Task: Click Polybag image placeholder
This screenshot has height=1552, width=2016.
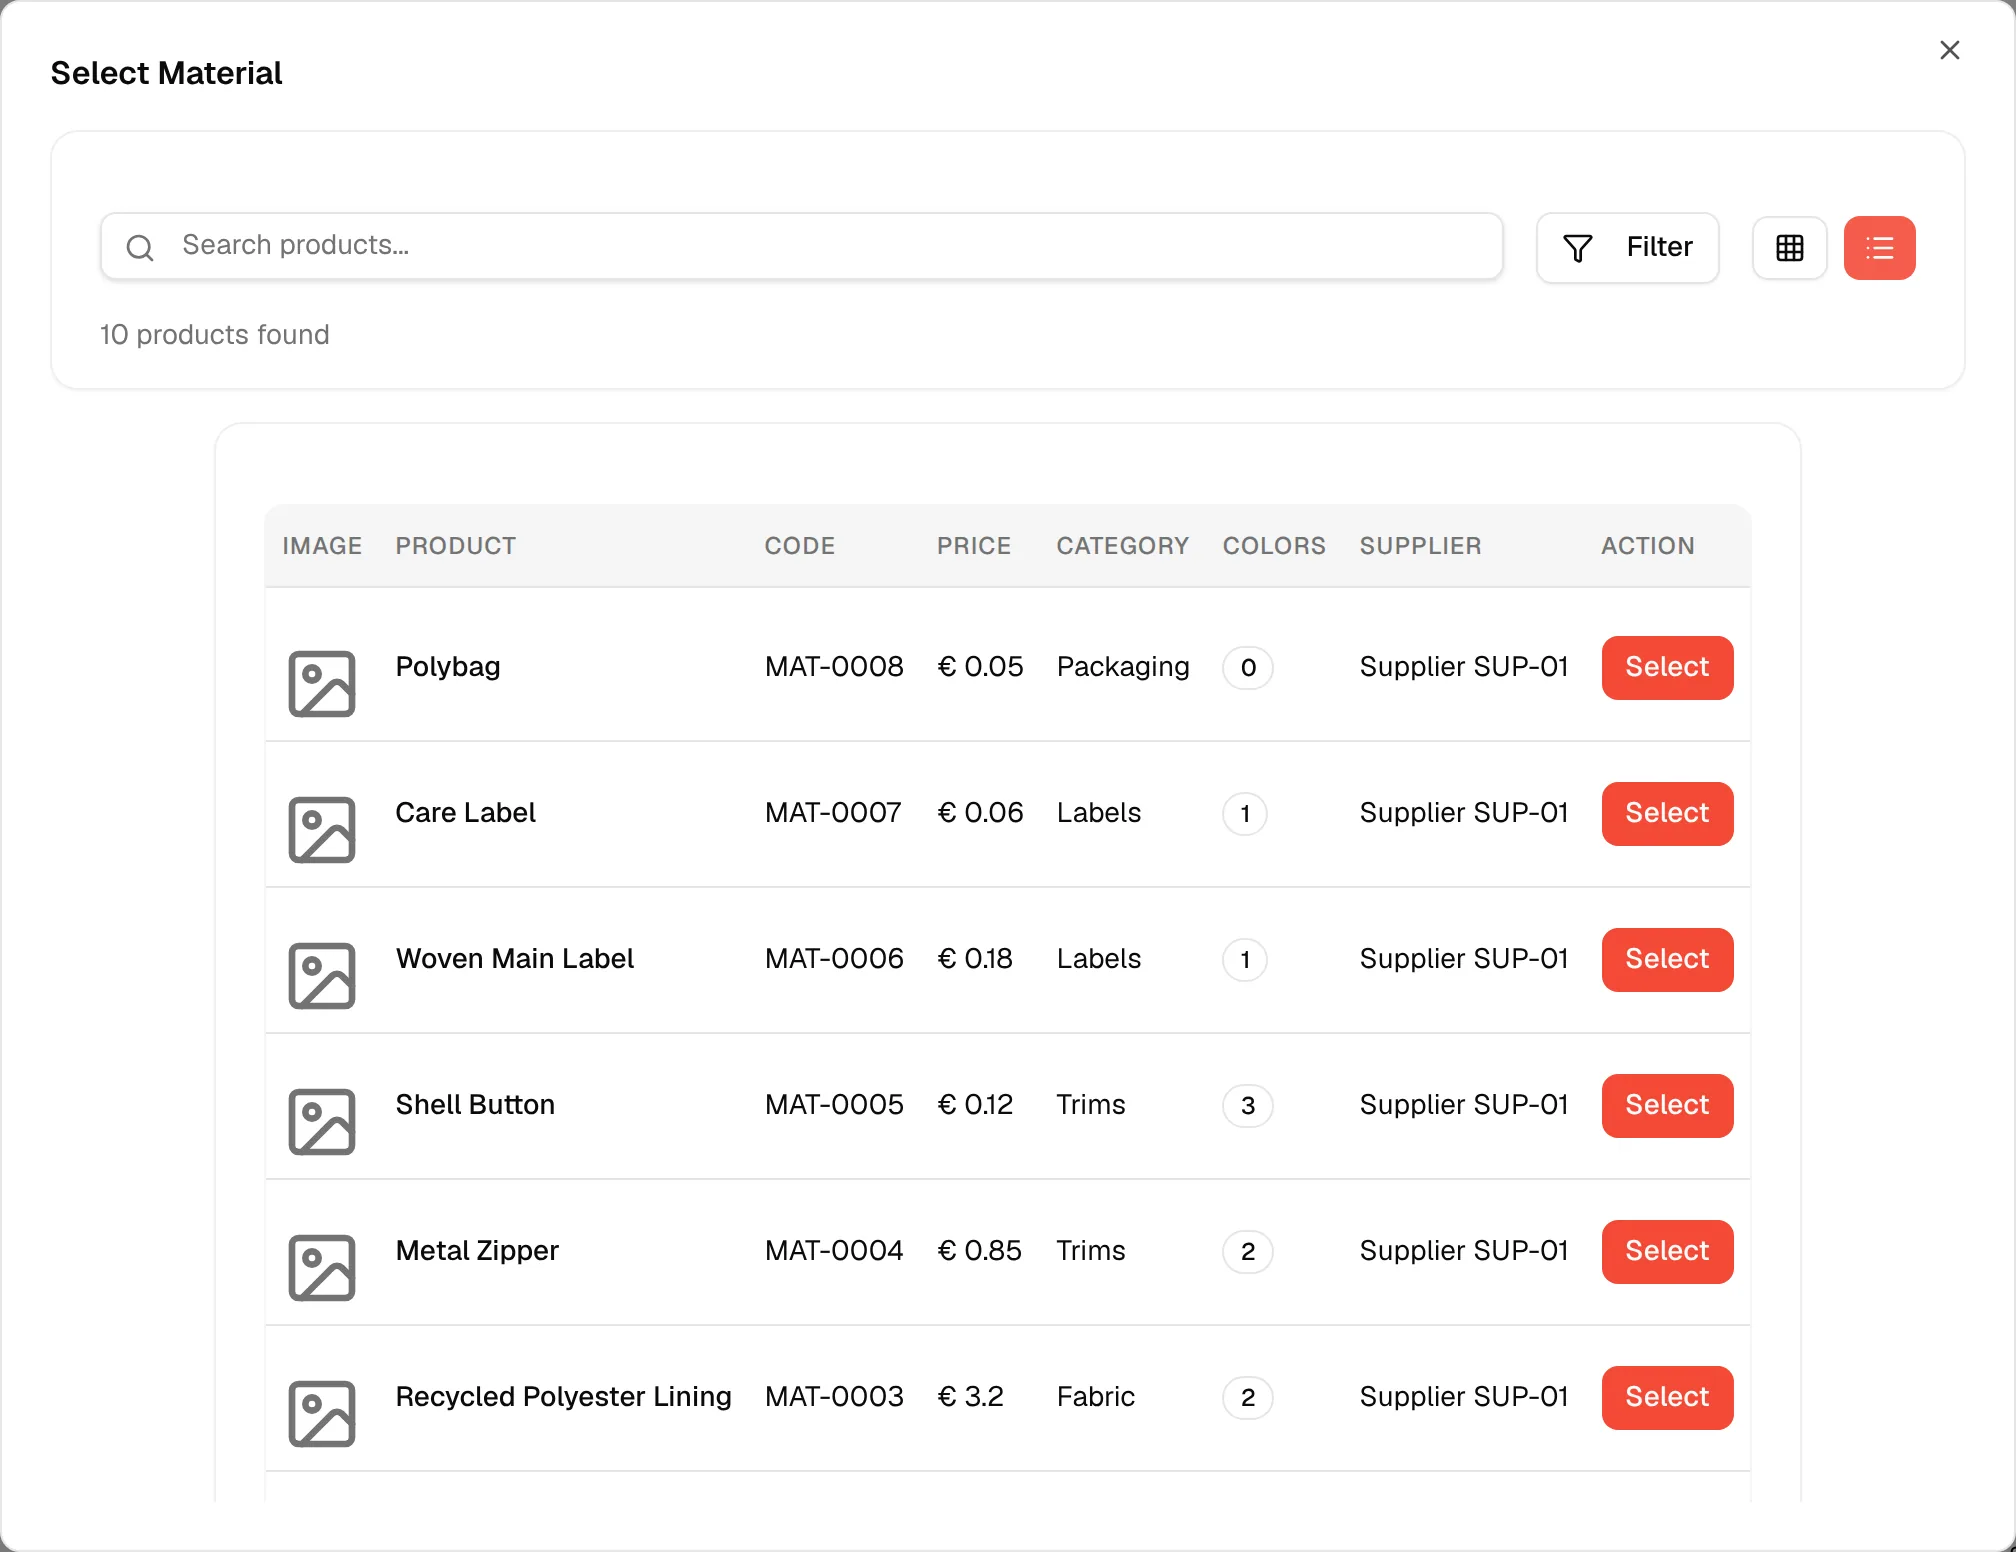Action: coord(322,684)
